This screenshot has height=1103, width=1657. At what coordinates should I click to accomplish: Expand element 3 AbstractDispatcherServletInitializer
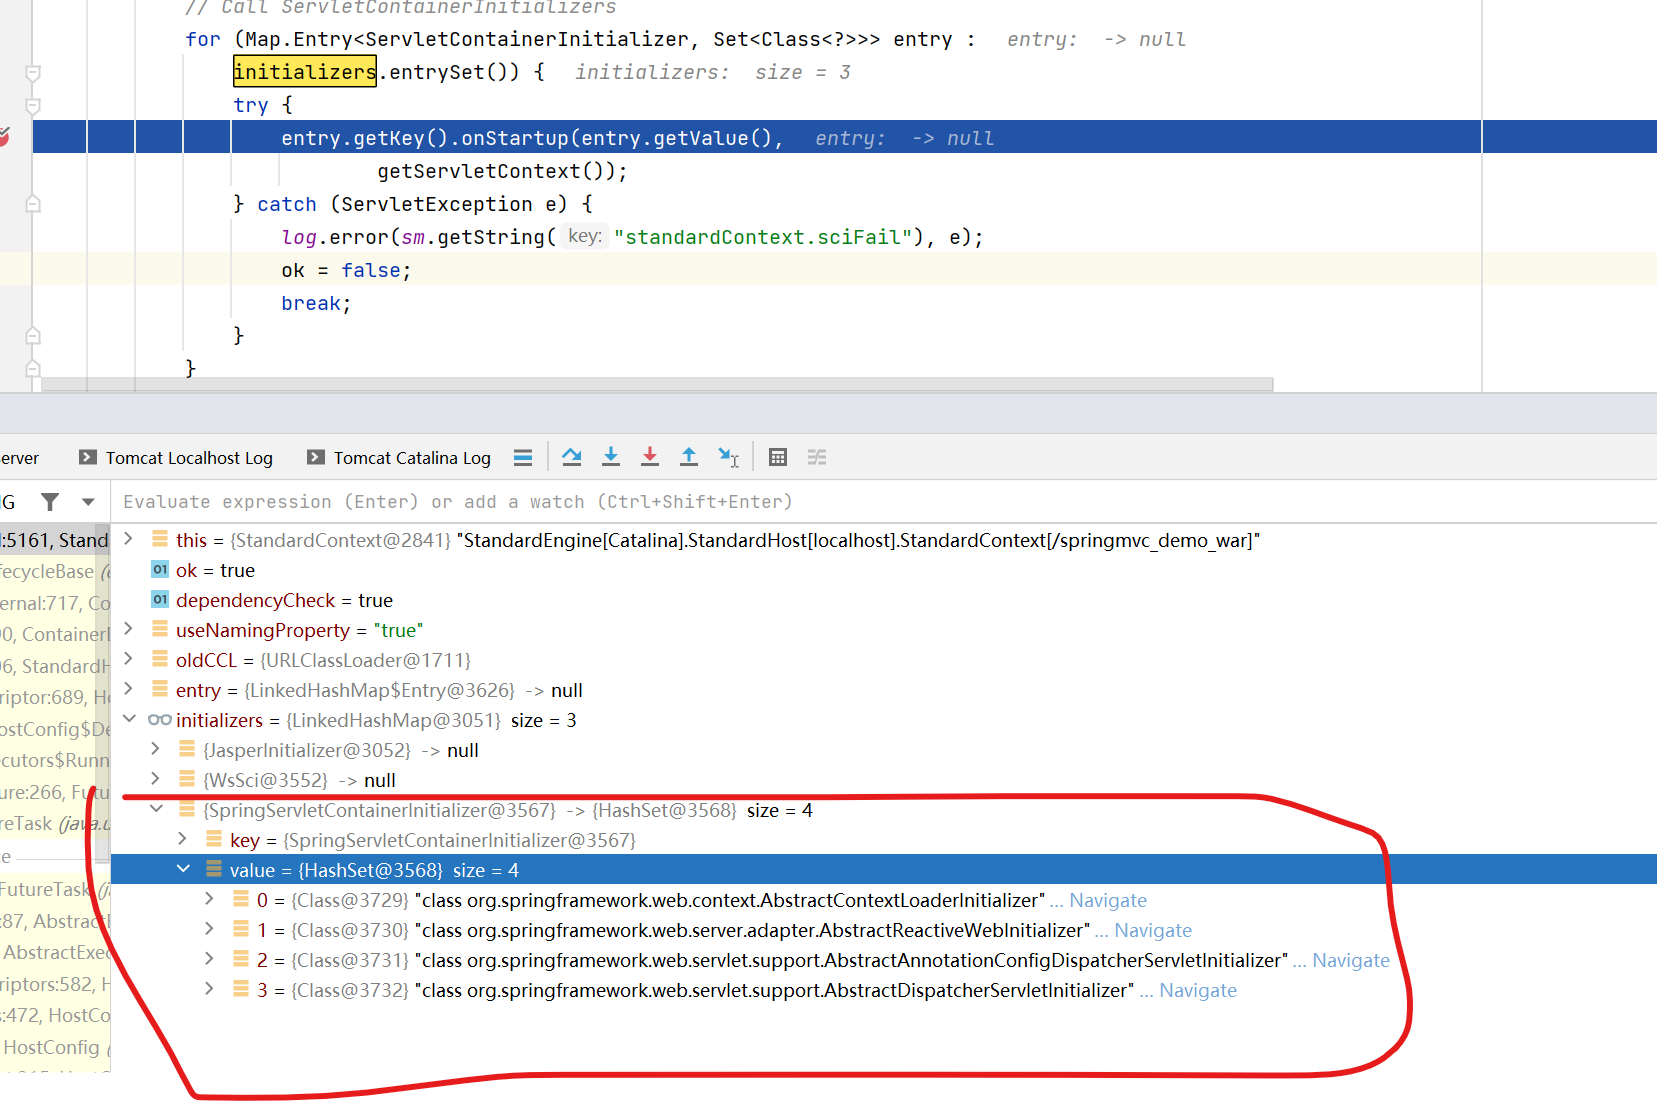click(209, 989)
